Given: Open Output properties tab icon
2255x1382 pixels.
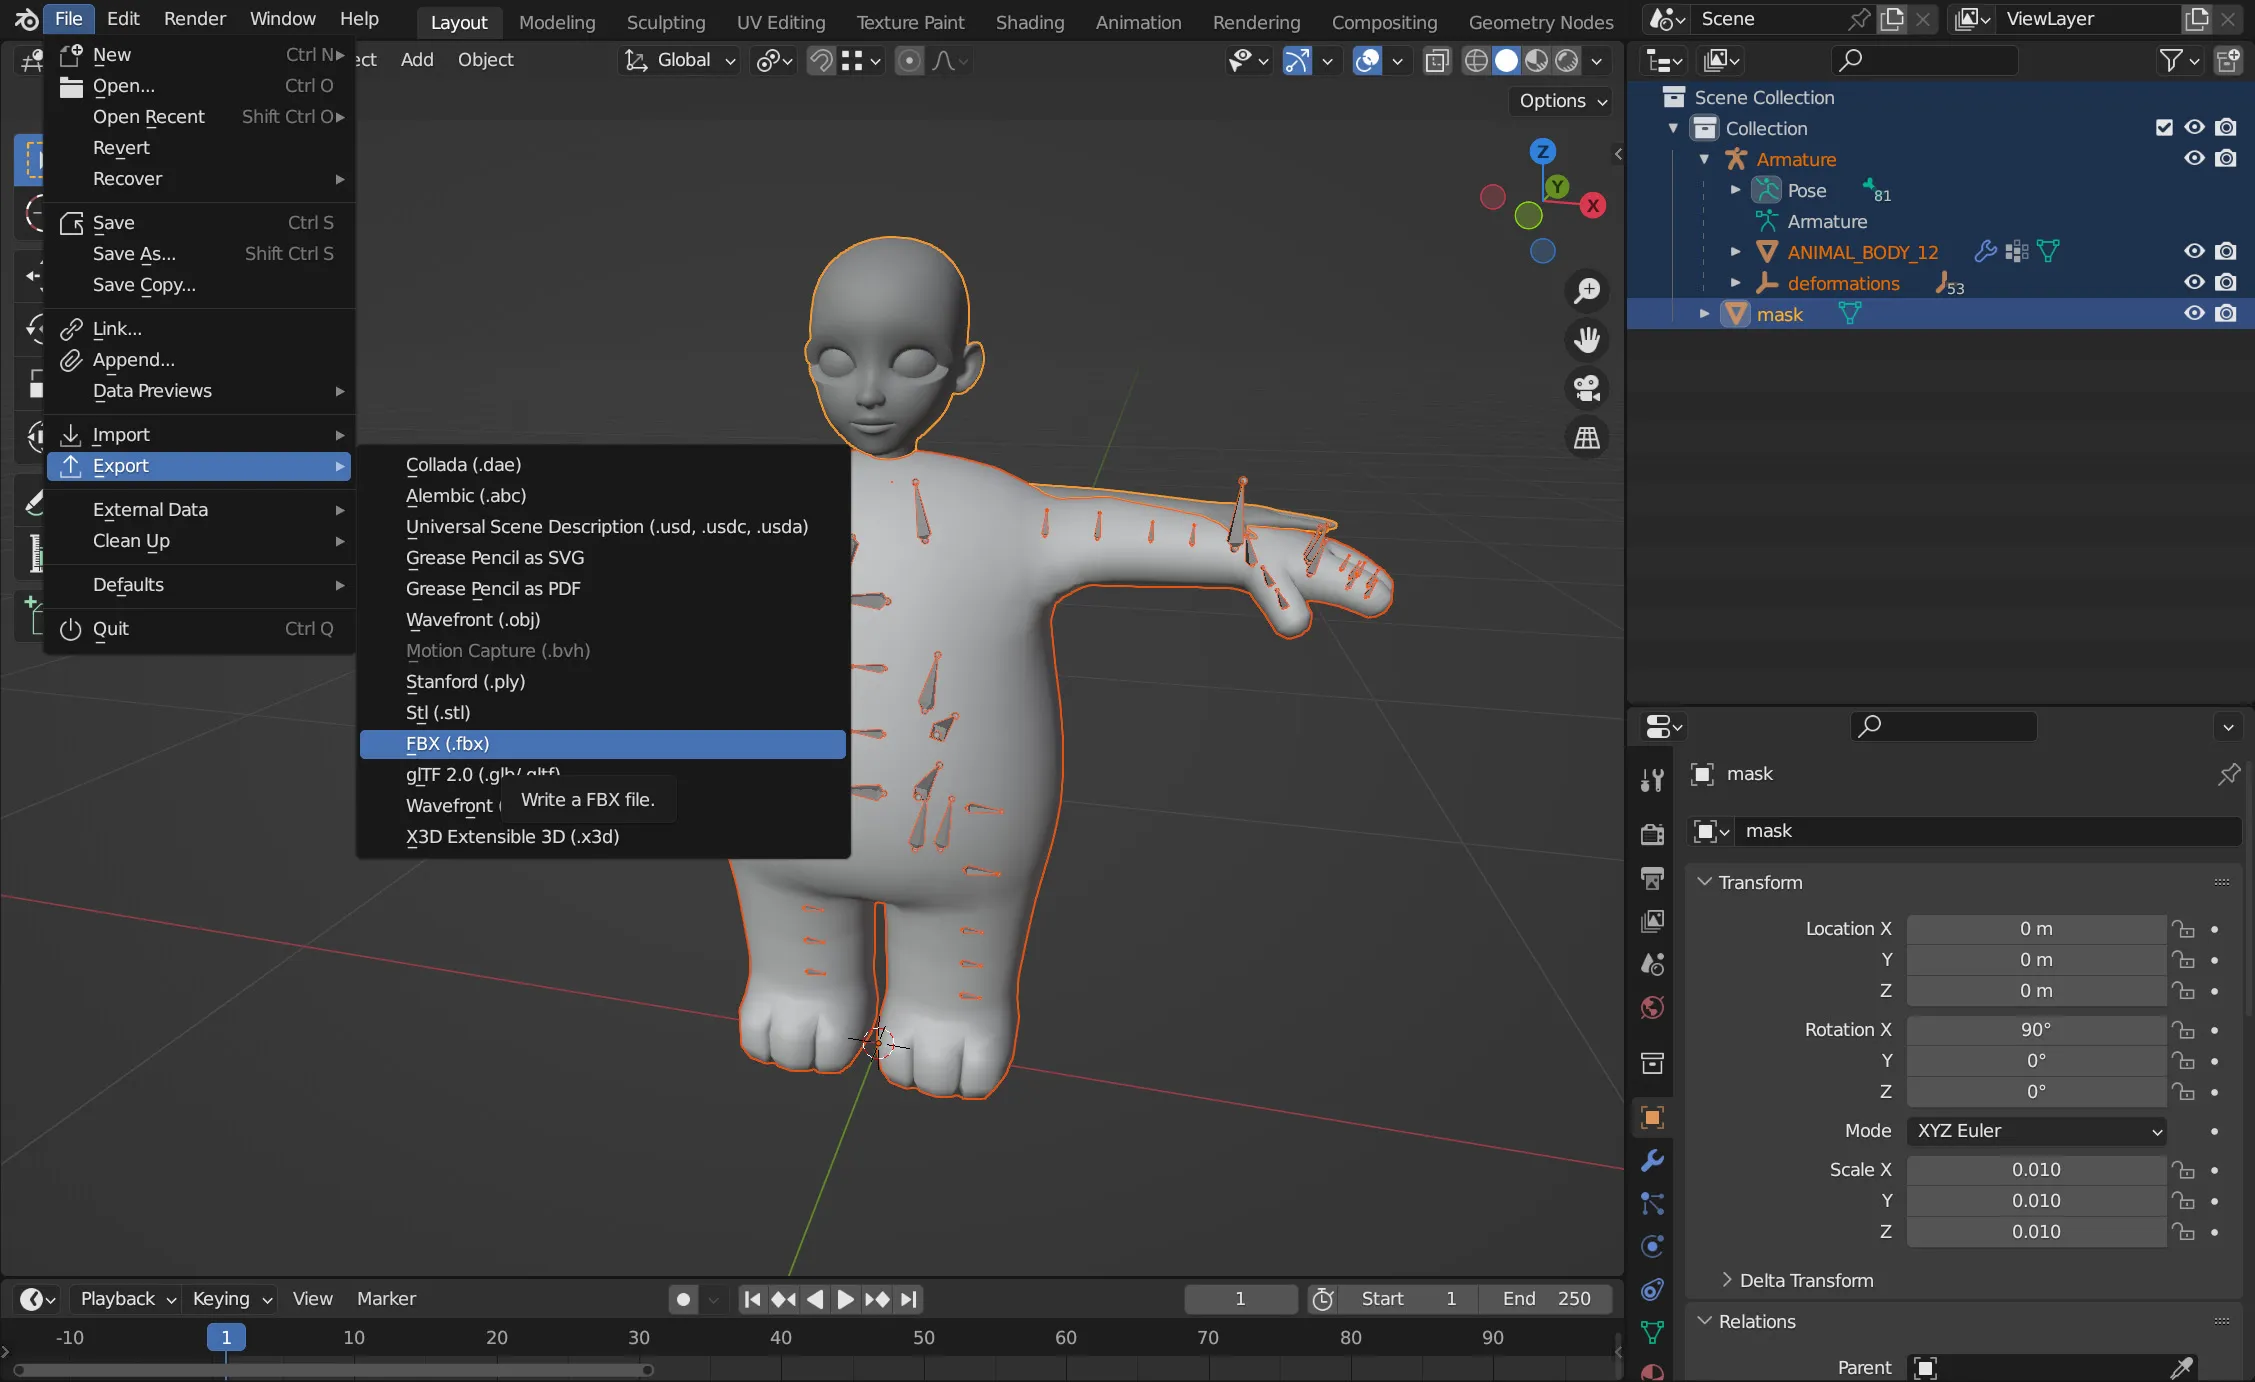Looking at the screenshot, I should tap(1653, 878).
